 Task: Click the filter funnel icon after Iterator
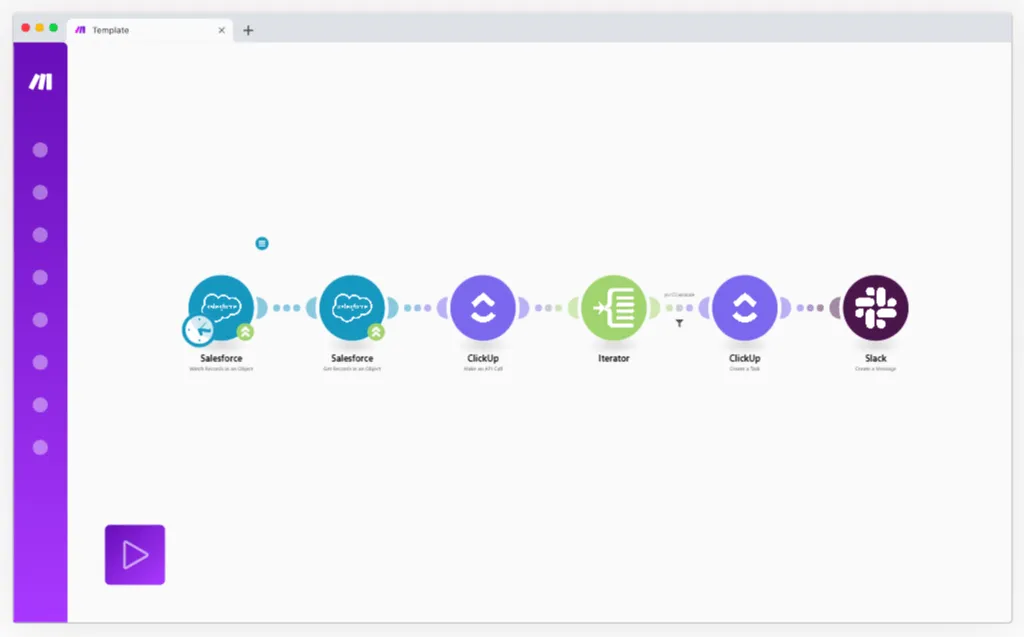click(679, 323)
